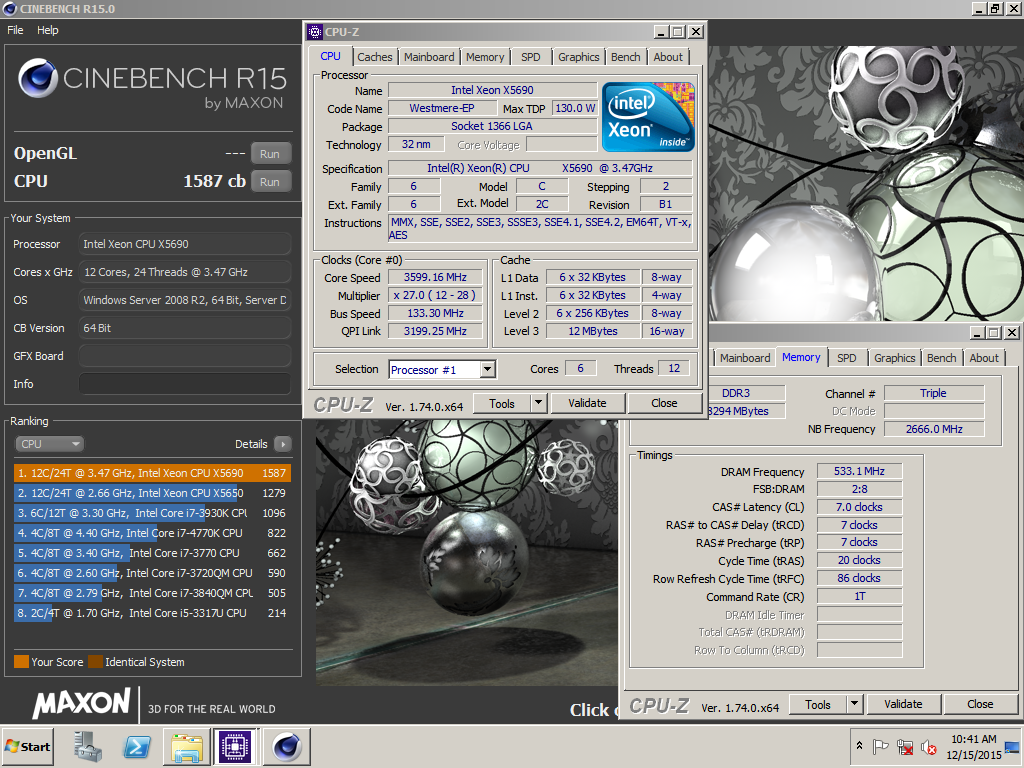
Task: Select ranking row Xeon X5690 score 1587
Action: (152, 473)
